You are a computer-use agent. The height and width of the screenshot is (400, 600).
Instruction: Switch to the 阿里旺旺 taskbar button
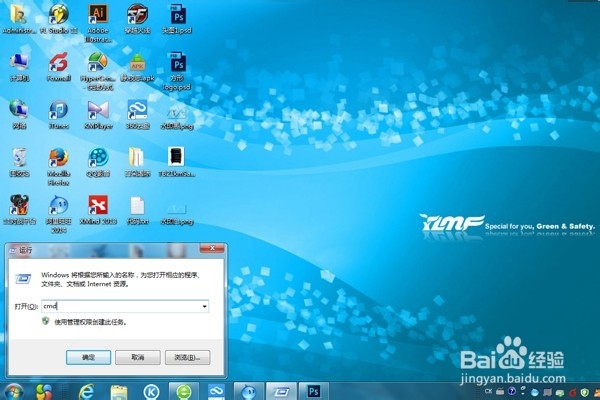[x=249, y=392]
